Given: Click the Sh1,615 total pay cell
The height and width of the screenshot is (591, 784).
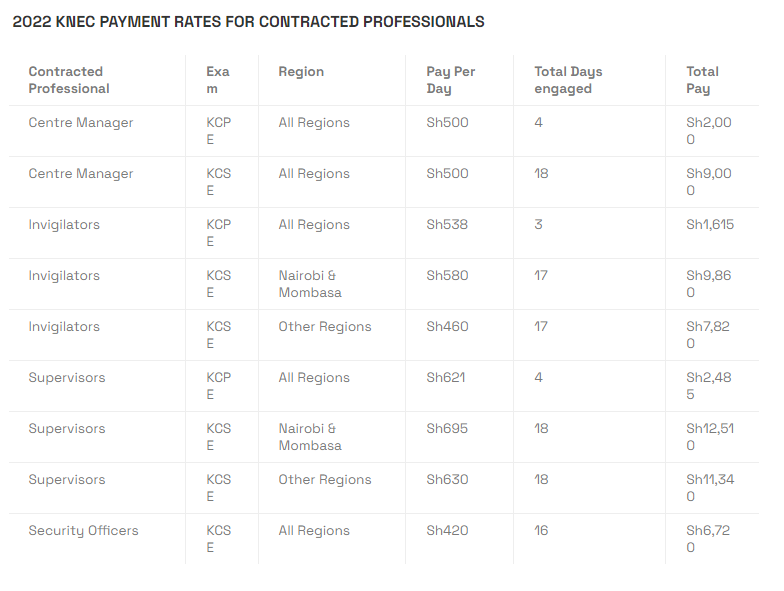Looking at the screenshot, I should click(x=710, y=224).
